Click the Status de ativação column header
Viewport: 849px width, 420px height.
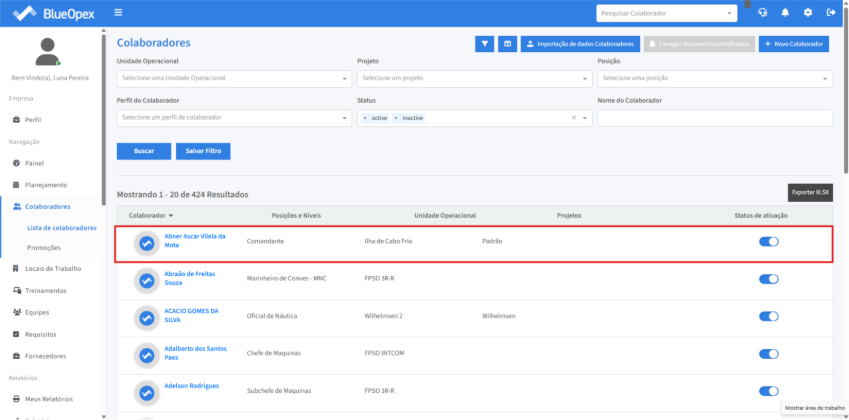[x=761, y=215]
